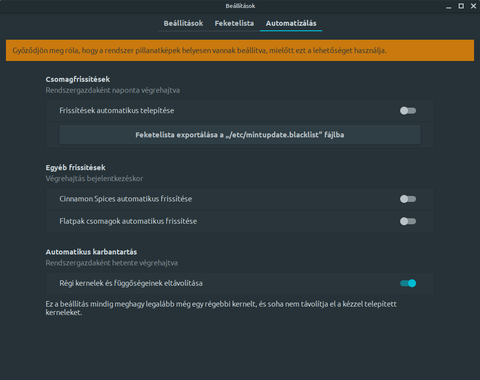Disable Régi kernelek és függőségeinek eltávolítása

click(408, 283)
